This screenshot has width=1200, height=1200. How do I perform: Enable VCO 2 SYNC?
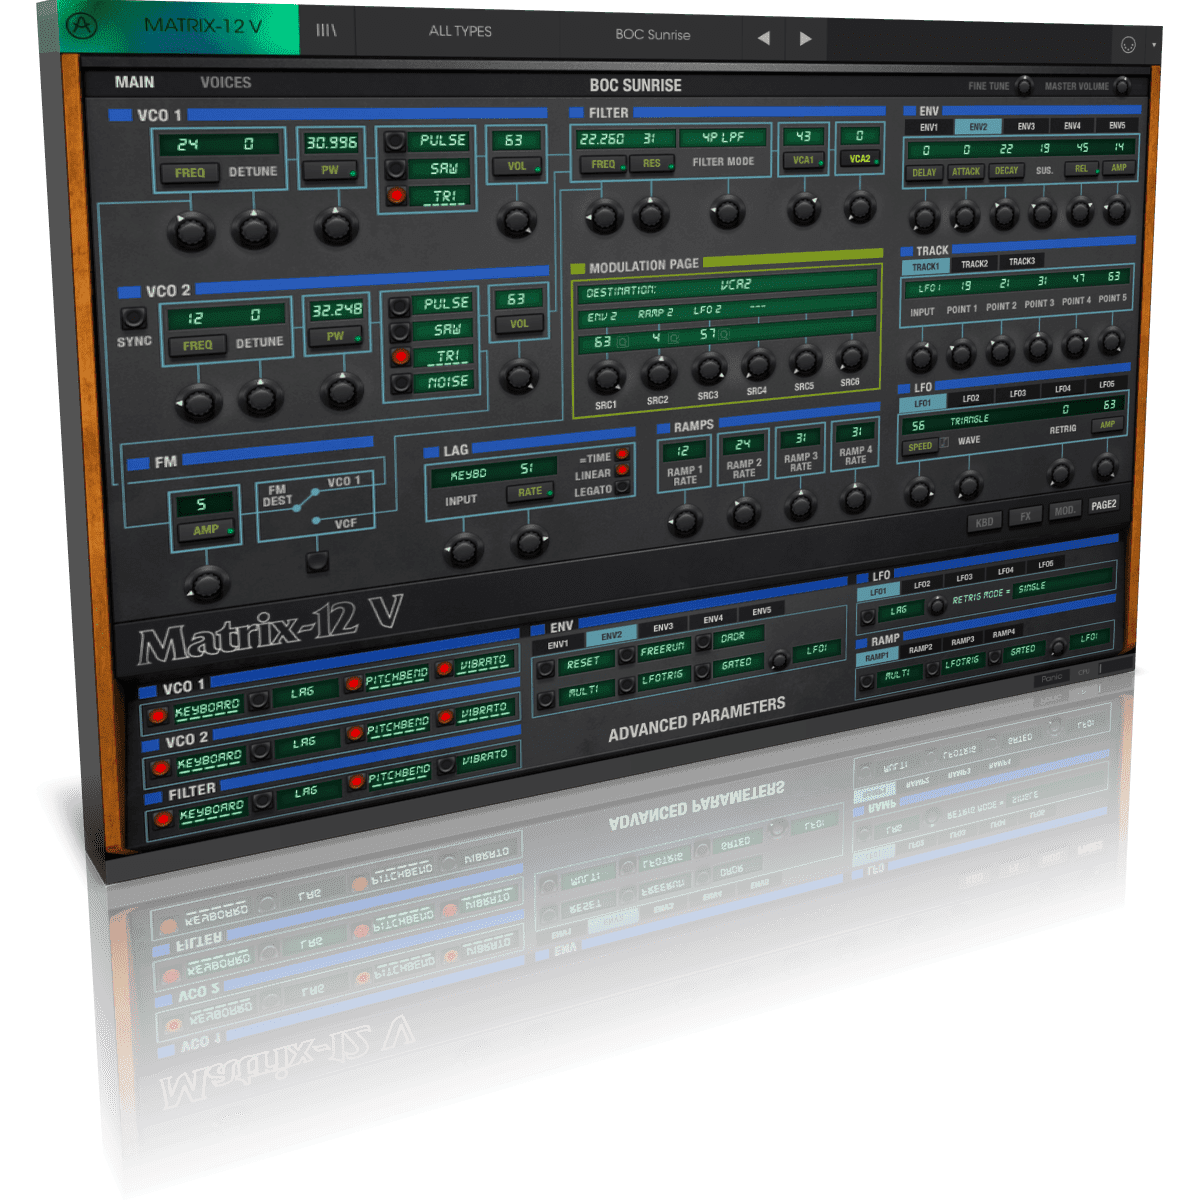point(132,319)
